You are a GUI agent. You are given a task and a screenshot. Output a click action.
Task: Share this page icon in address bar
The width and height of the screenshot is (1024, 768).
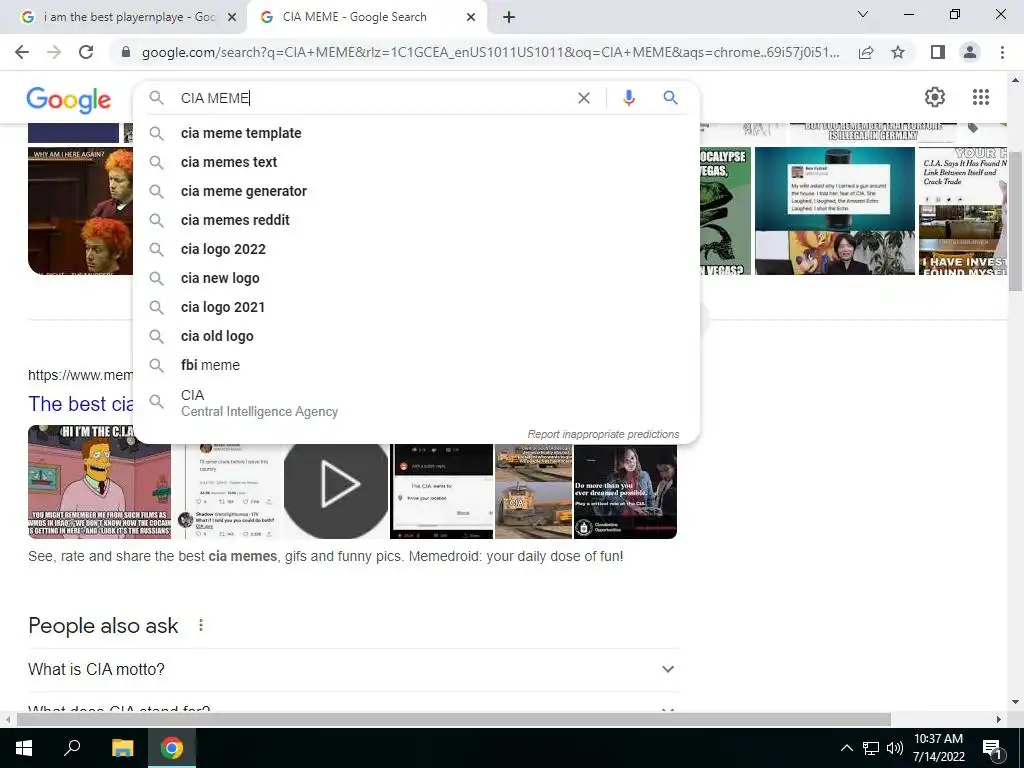pos(866,52)
